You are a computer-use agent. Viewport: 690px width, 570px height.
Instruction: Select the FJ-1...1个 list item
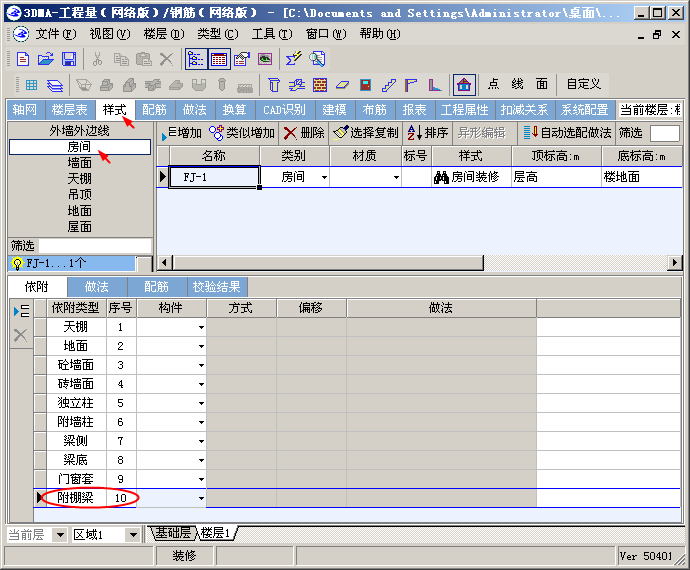coord(72,263)
